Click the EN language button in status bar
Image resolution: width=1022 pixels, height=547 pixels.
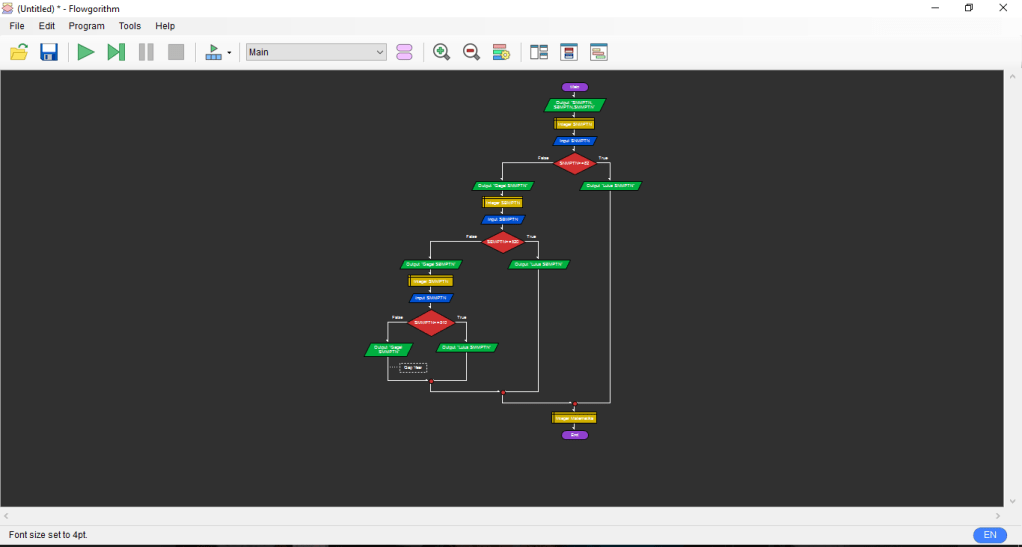coord(989,535)
